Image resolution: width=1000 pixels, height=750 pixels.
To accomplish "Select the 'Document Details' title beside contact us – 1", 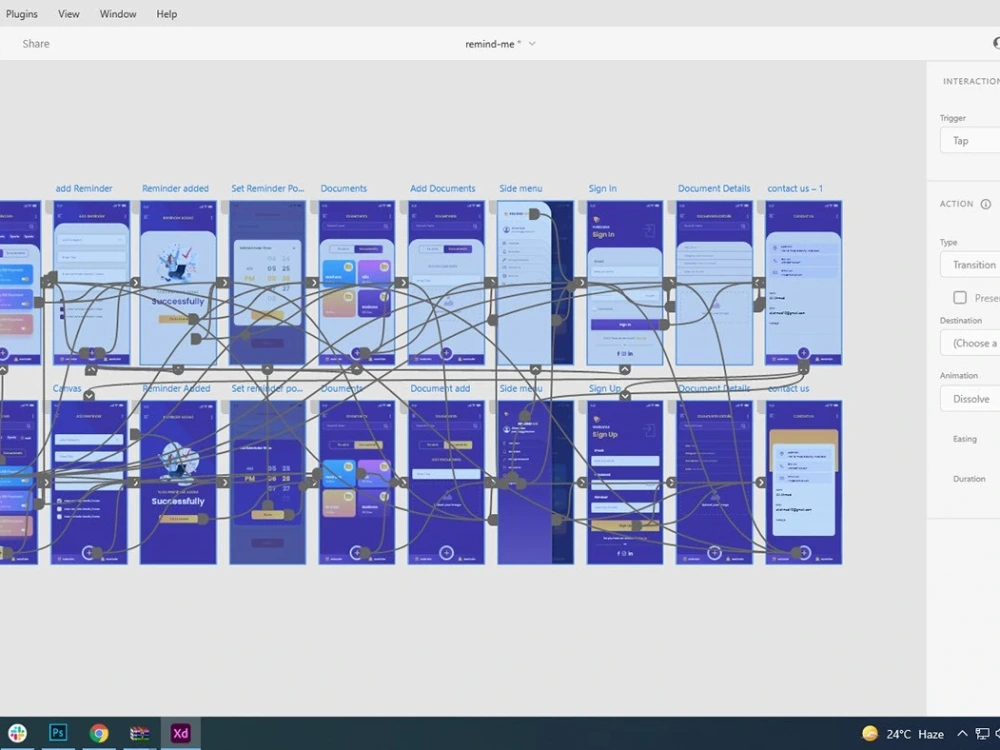I will 714,188.
